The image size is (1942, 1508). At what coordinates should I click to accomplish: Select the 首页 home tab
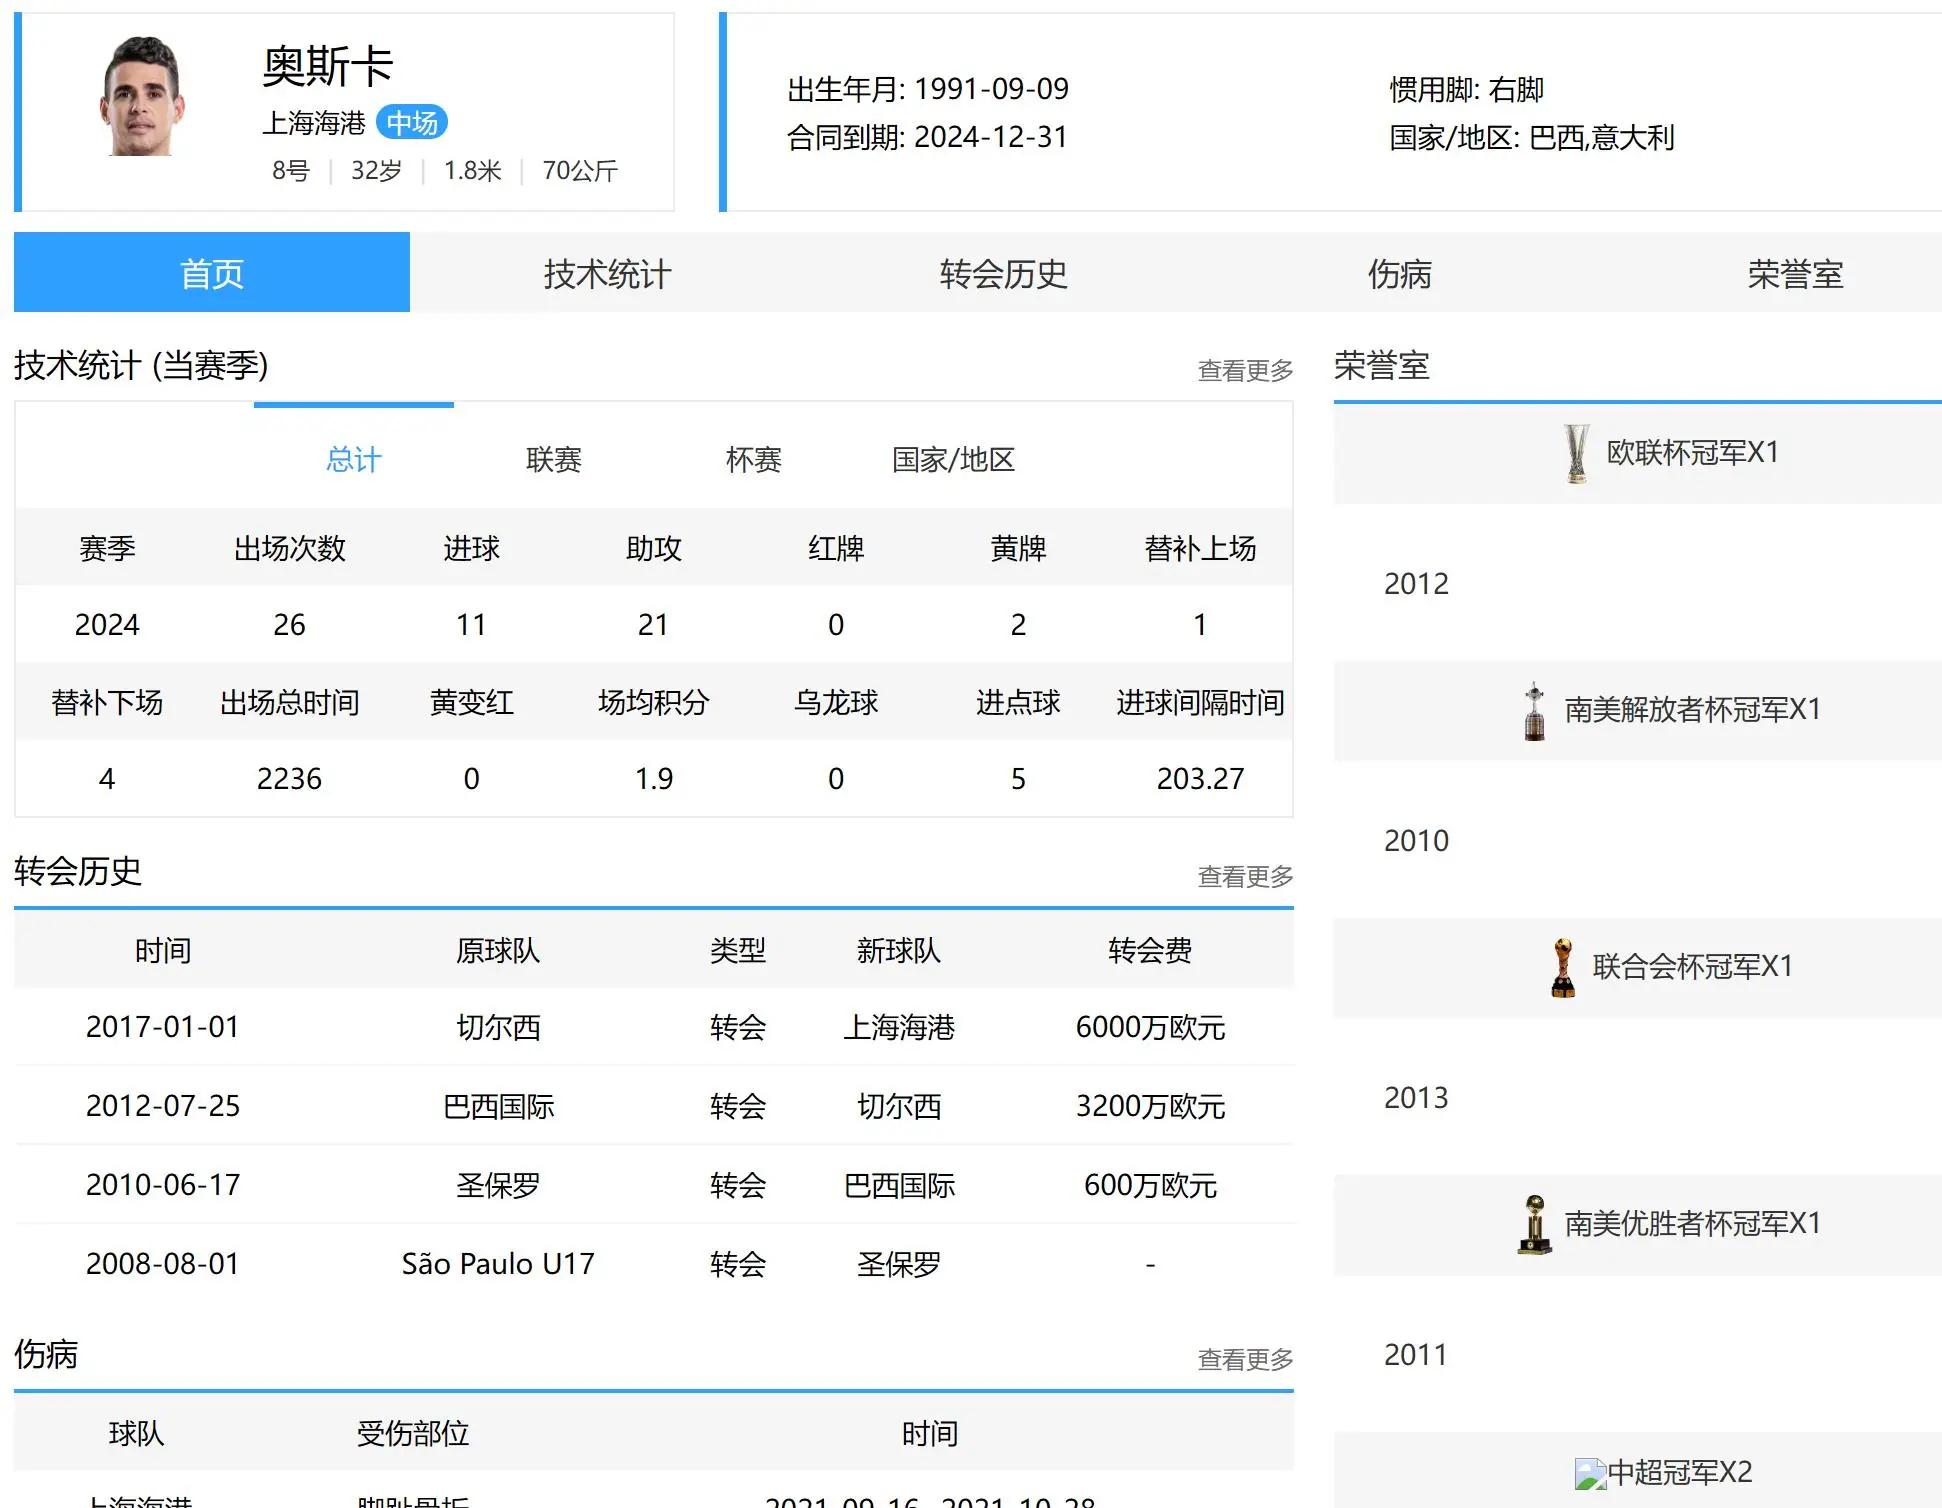pos(212,273)
